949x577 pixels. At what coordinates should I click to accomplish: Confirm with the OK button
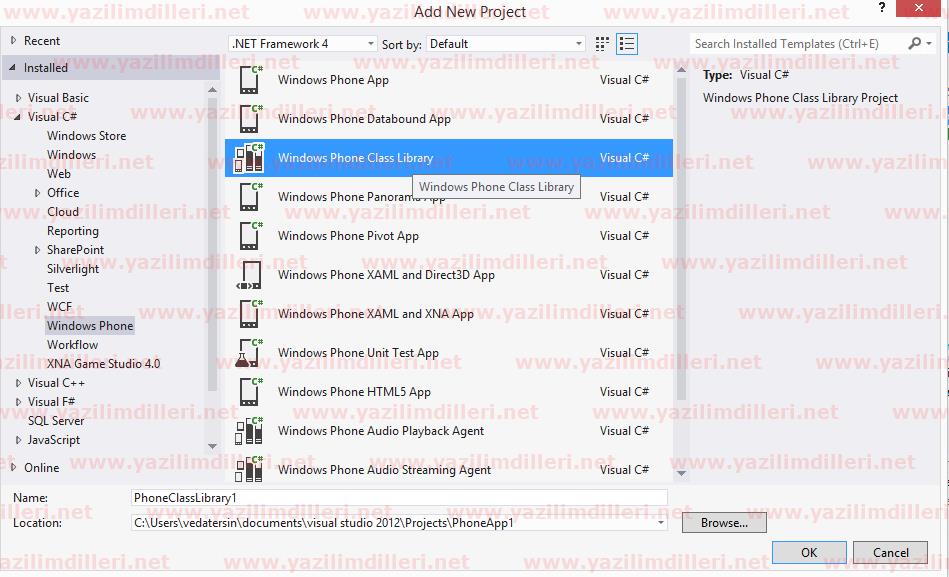pos(809,552)
